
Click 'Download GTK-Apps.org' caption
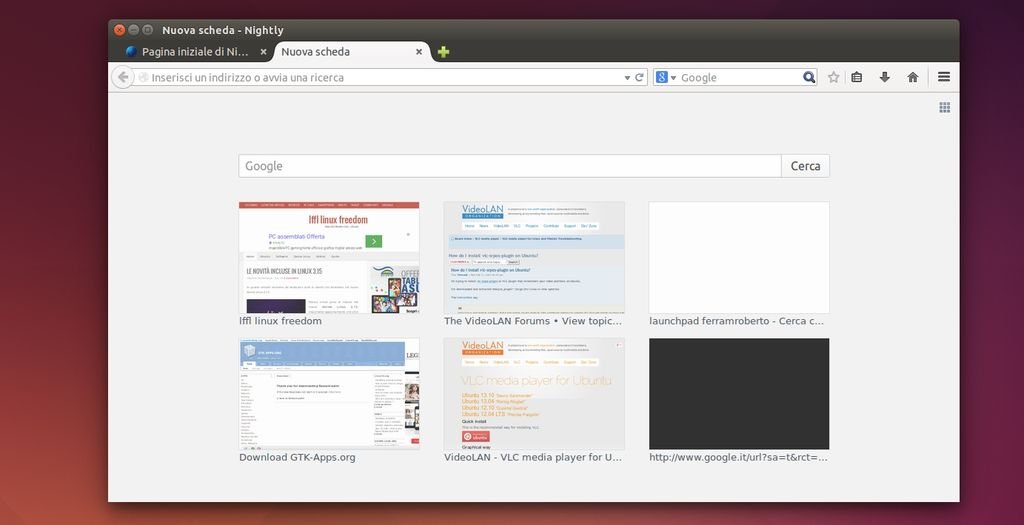(x=297, y=457)
